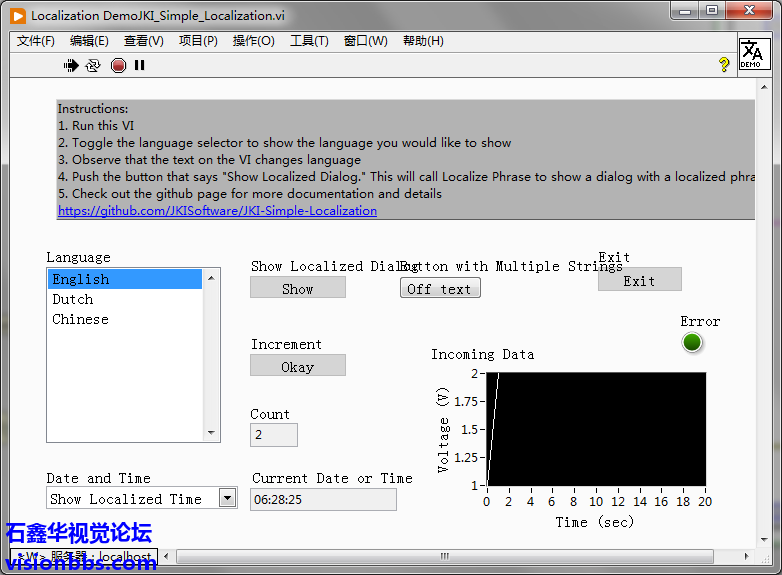Pause the VI with the pause icon
782x575 pixels.
coord(140,65)
